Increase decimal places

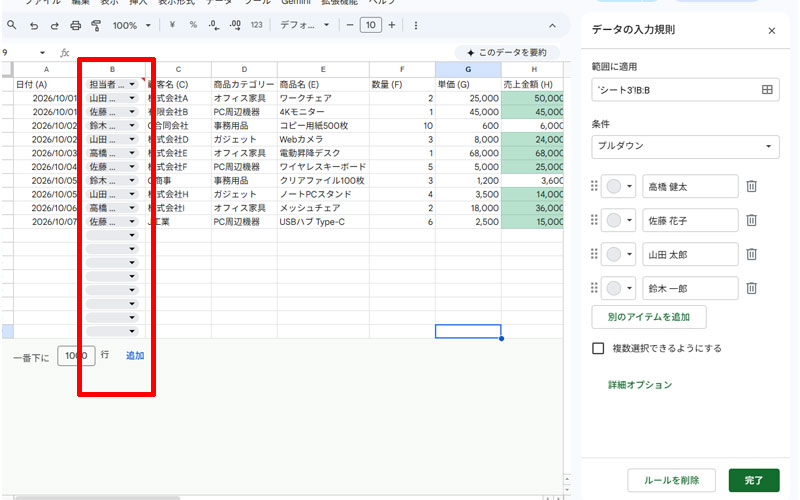point(235,25)
